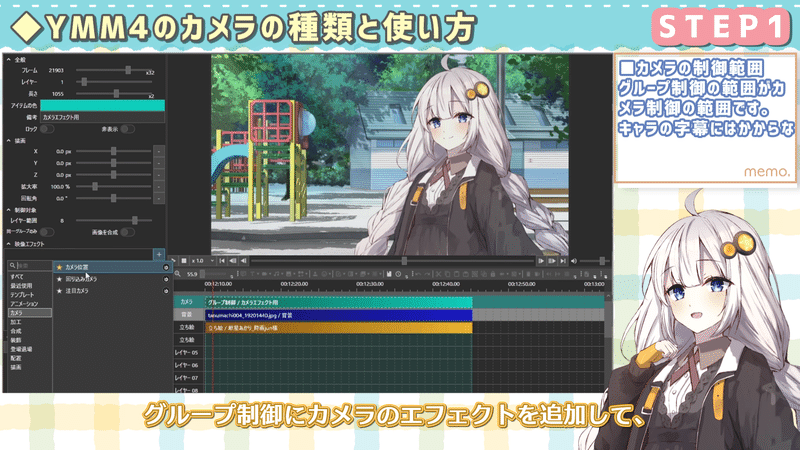Click the アイテムの色 teal color swatch
Viewport: 800px width, 450px height.
102,106
